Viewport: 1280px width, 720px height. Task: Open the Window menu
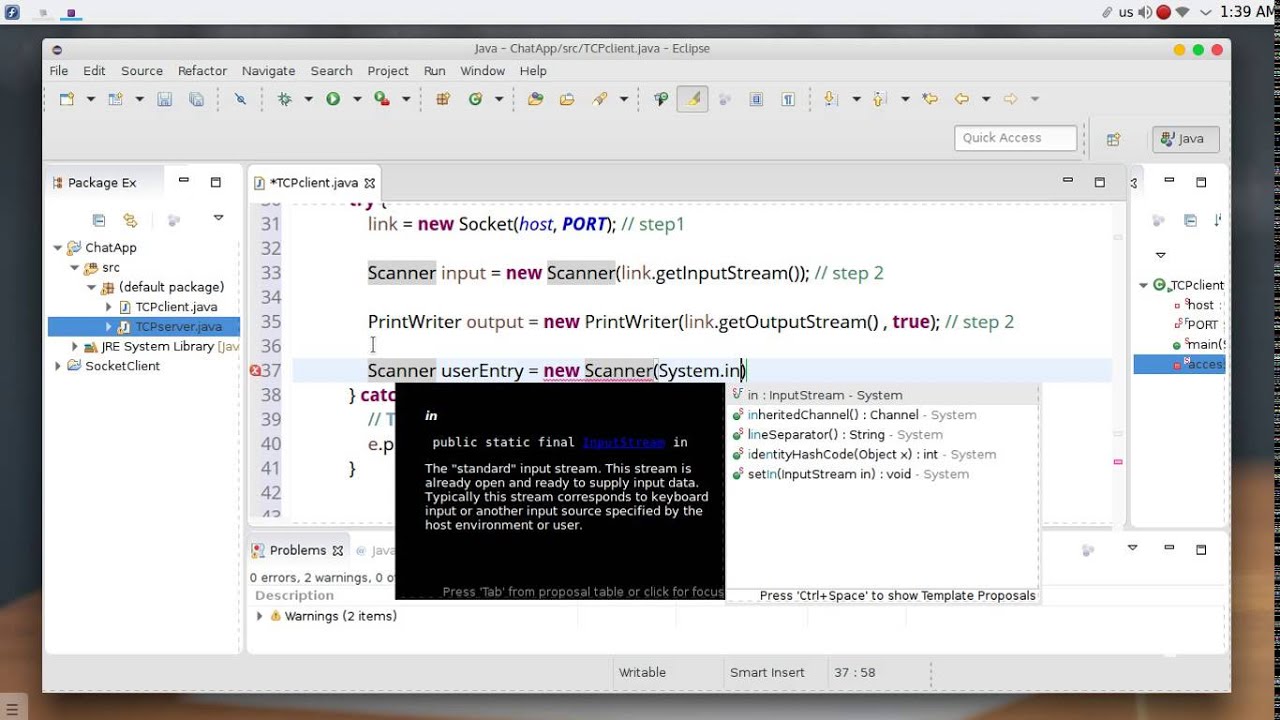[482, 71]
